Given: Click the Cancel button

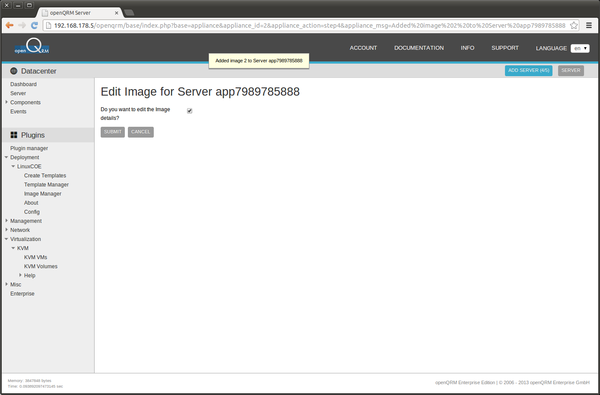Looking at the screenshot, I should coord(140,132).
